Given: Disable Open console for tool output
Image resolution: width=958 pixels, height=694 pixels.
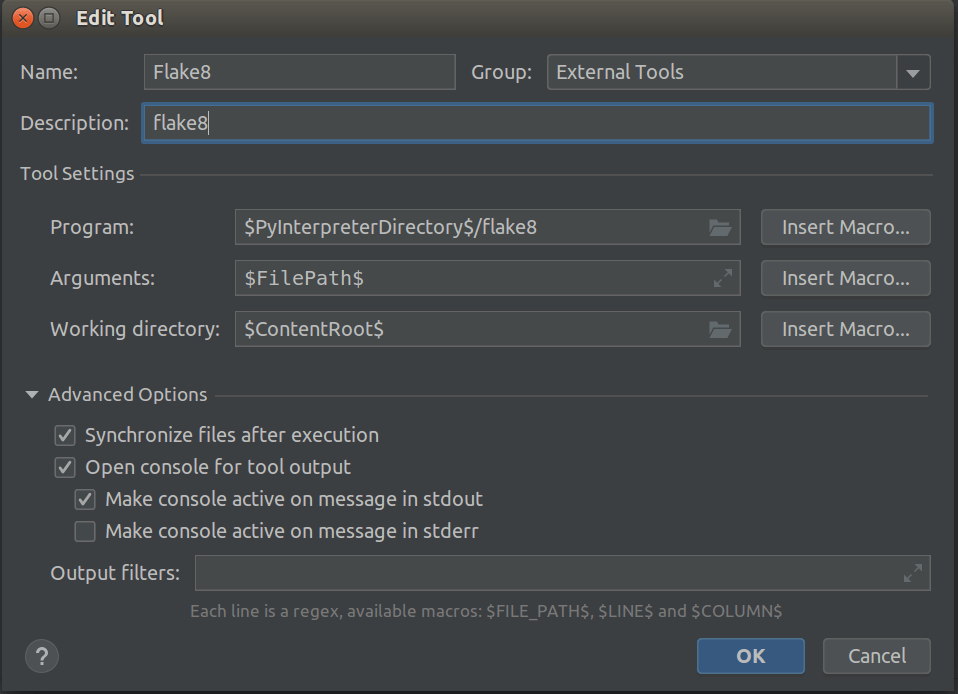Looking at the screenshot, I should pos(66,467).
